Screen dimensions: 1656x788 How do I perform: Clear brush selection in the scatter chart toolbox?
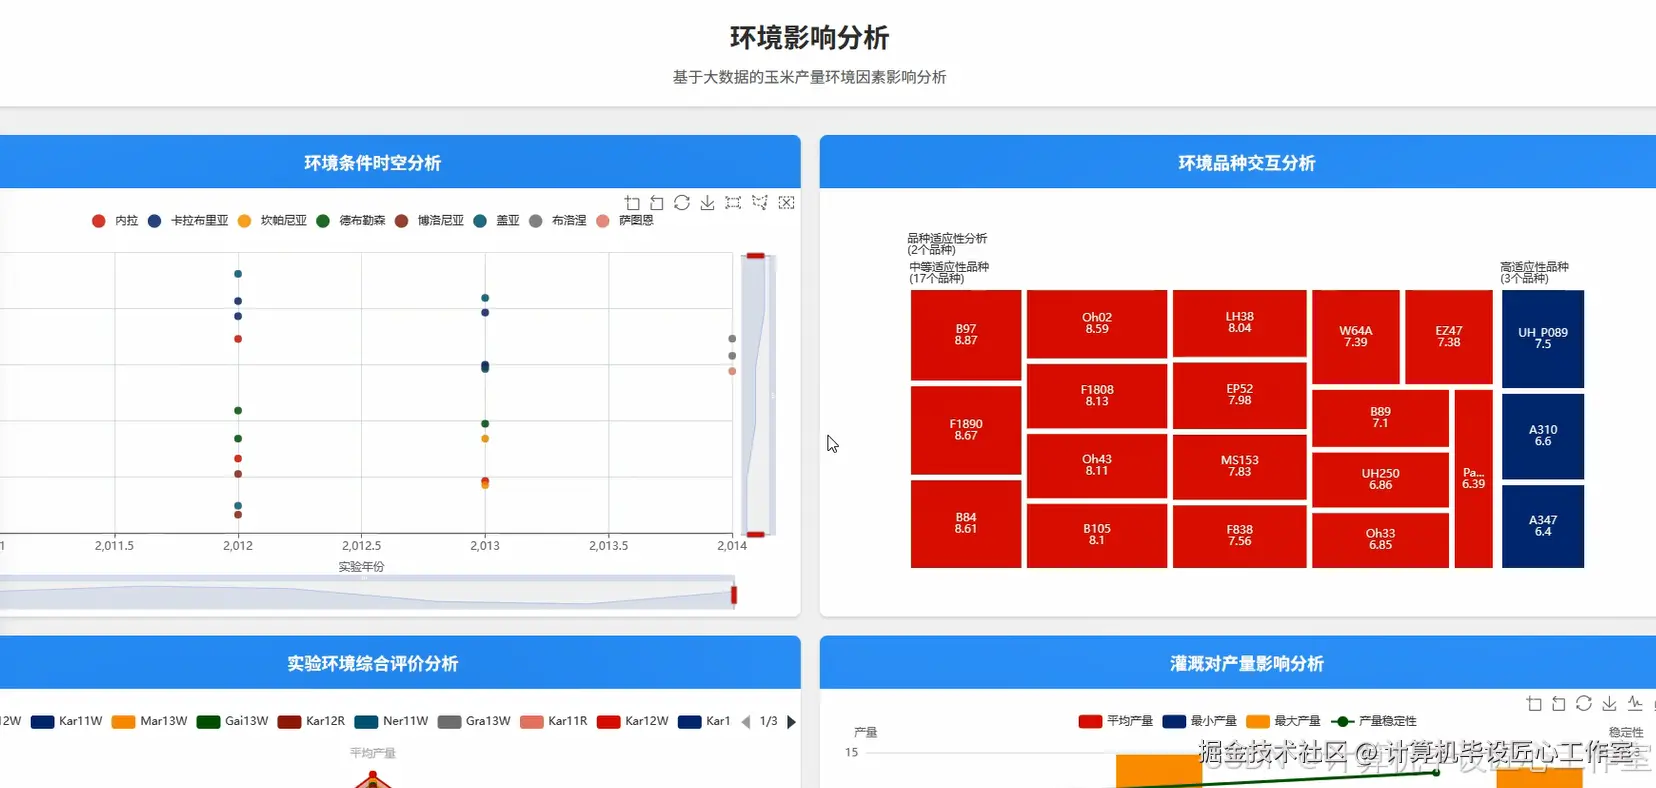tap(787, 203)
